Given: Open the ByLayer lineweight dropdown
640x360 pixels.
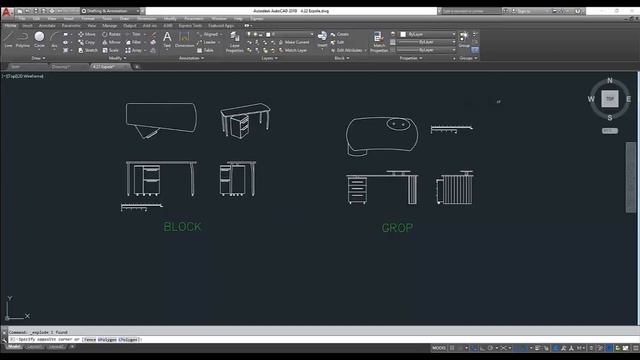Looking at the screenshot, I should point(427,42).
